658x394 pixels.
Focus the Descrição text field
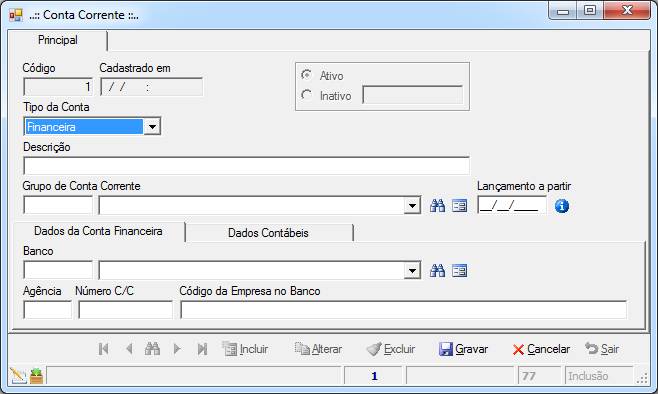point(246,166)
